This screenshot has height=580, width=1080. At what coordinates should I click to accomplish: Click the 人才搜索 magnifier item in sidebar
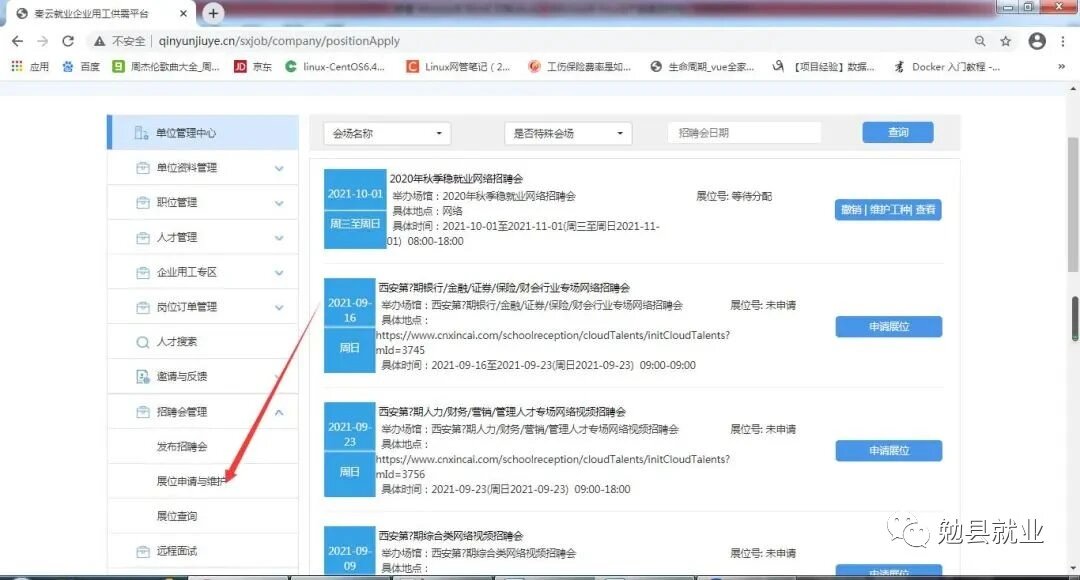point(176,342)
